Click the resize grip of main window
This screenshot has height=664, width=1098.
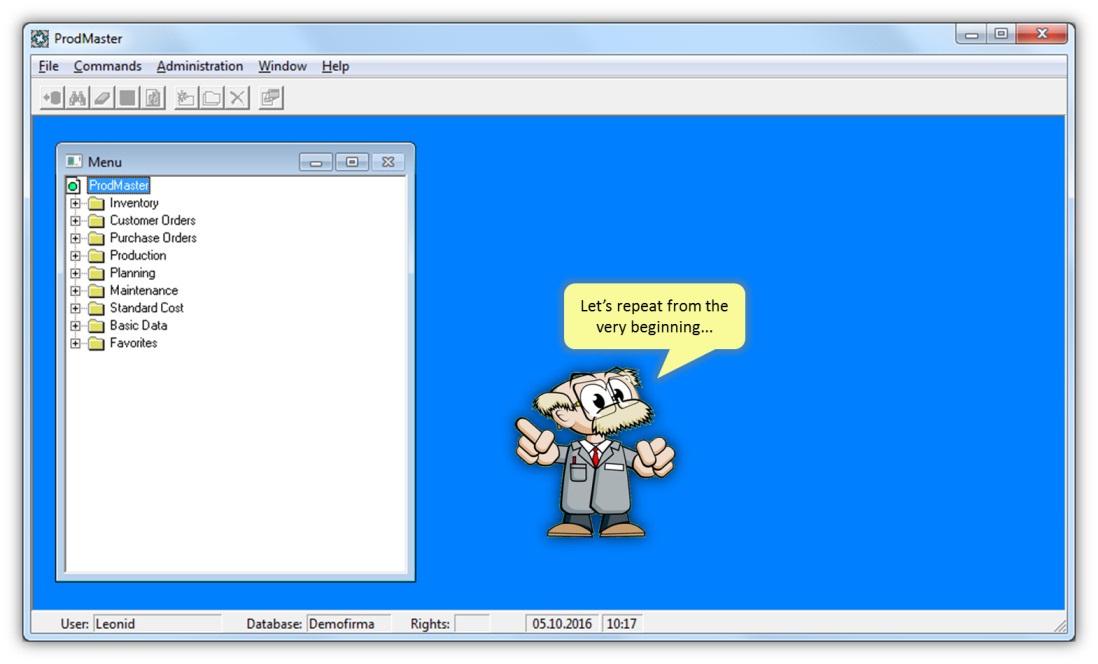[1059, 625]
